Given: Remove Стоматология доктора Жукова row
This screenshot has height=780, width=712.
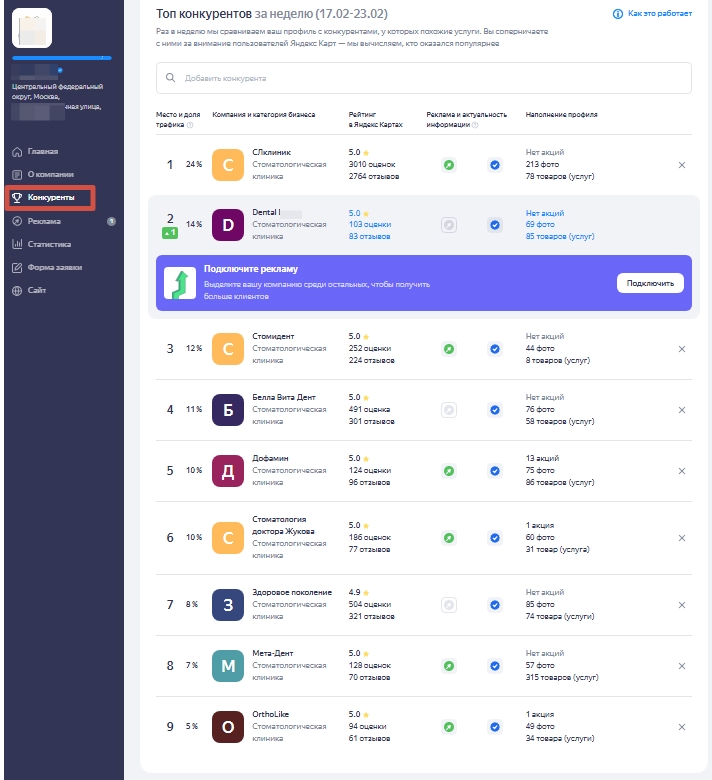Looking at the screenshot, I should tap(682, 538).
